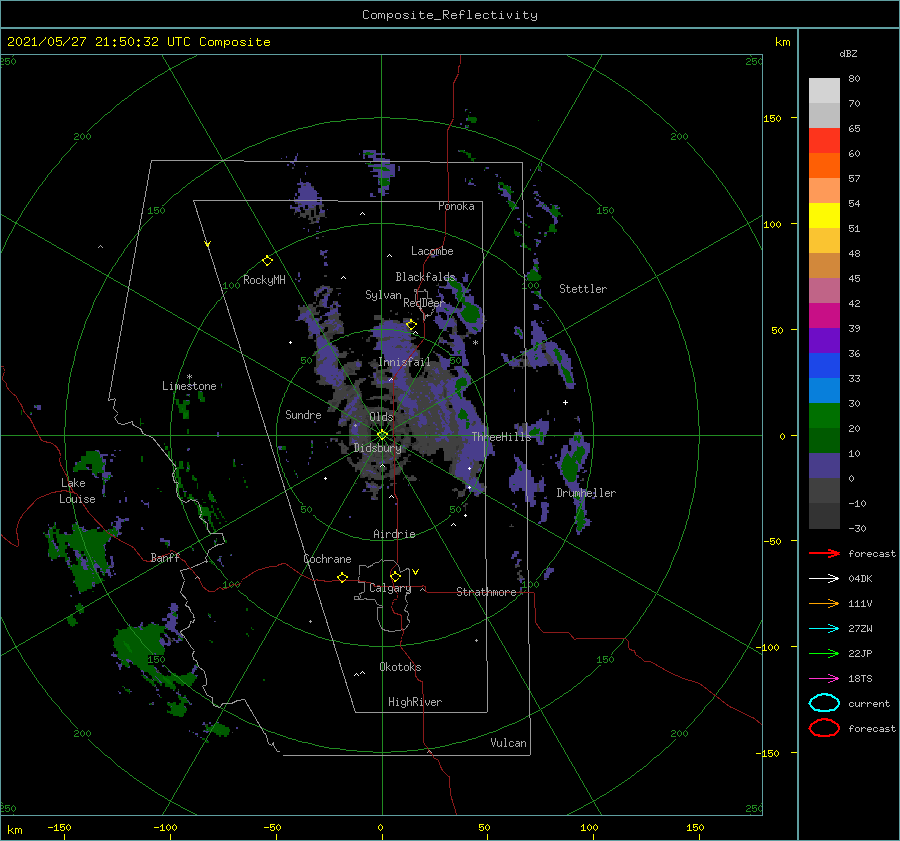Click the Strathmore label
The width and height of the screenshot is (900, 841).
(x=486, y=592)
